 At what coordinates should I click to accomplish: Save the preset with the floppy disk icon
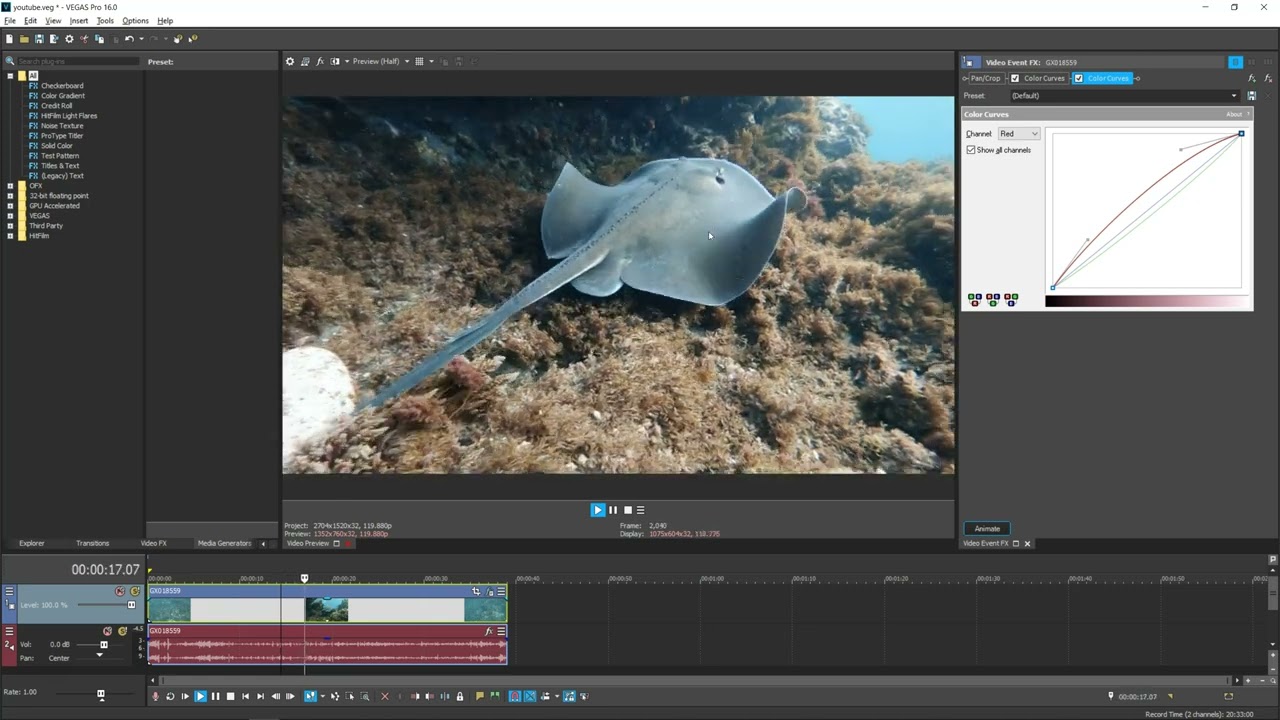1251,96
